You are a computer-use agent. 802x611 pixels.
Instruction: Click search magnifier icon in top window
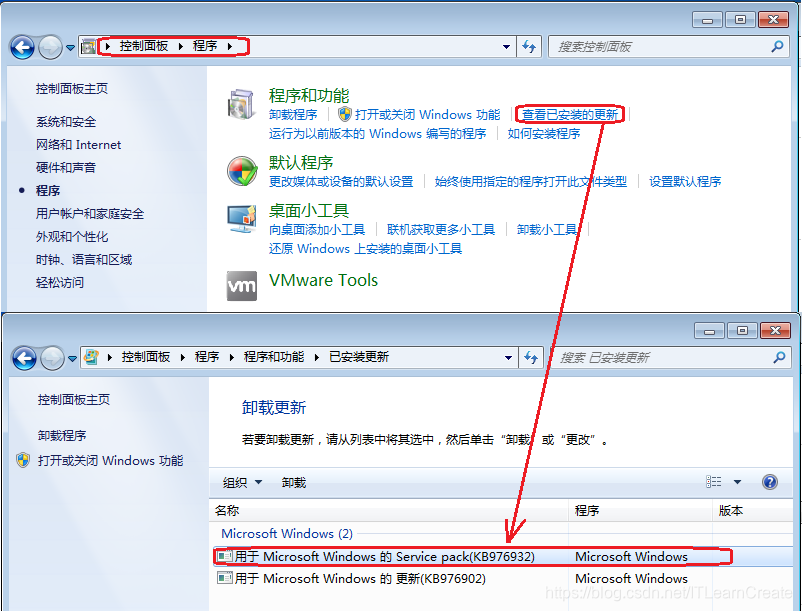pos(777,47)
